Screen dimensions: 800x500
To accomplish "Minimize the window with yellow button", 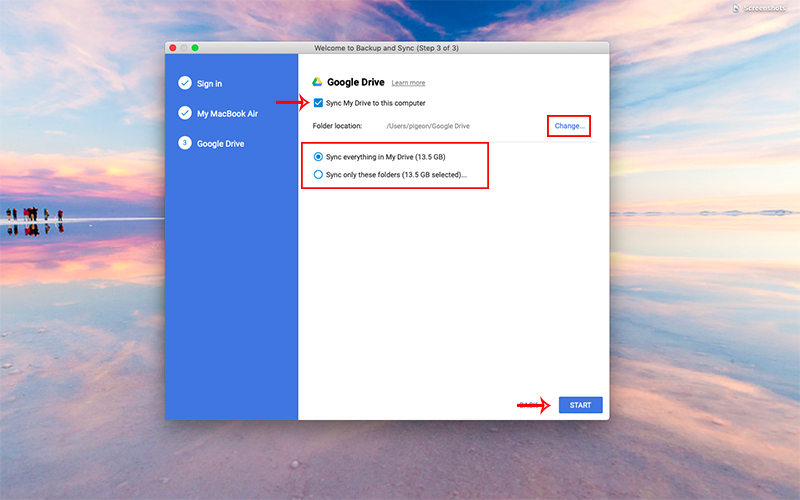I will tap(184, 47).
